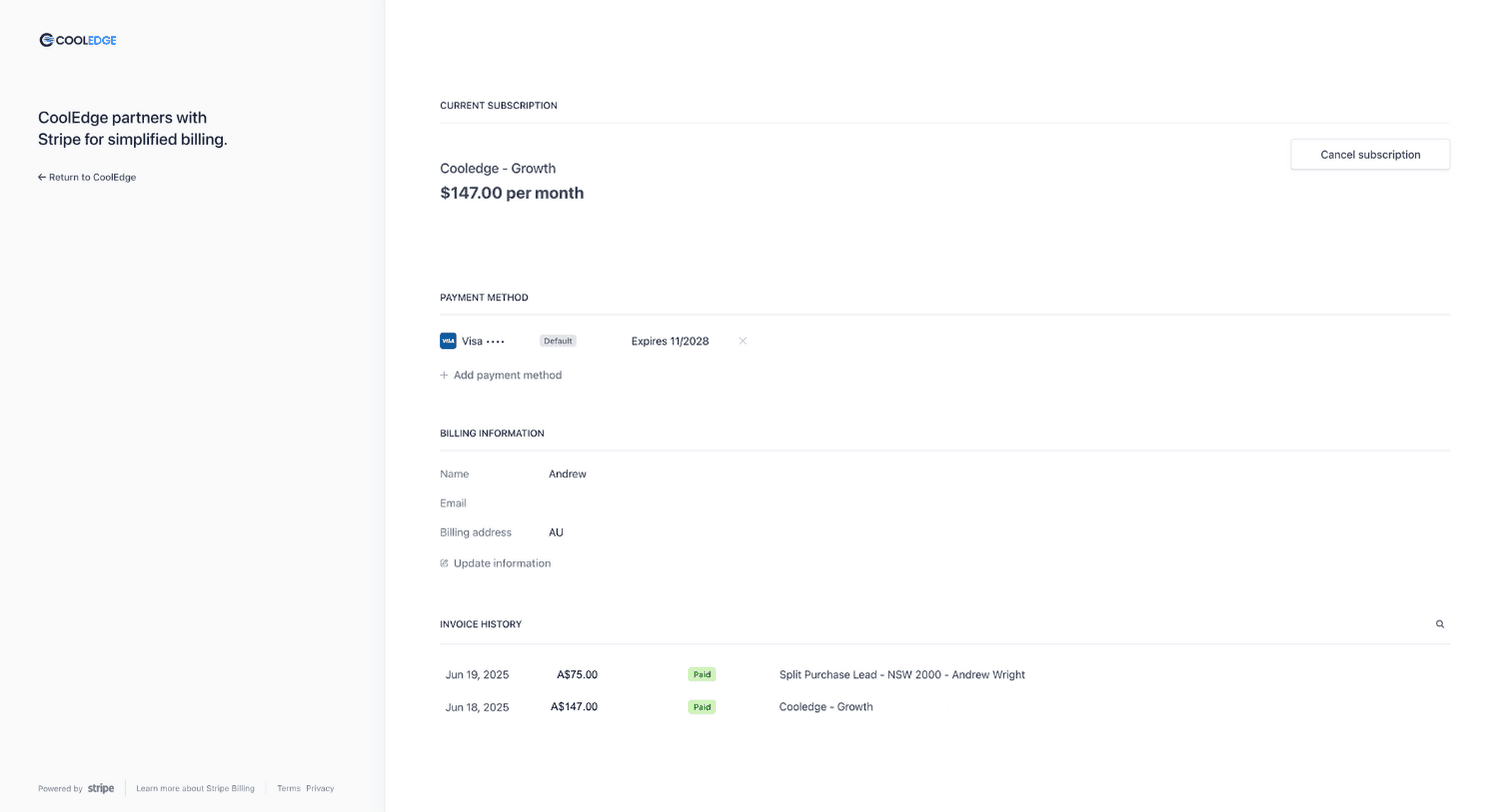
Task: Click the left arrow beside Return to CoolEdge
Action: [41, 177]
